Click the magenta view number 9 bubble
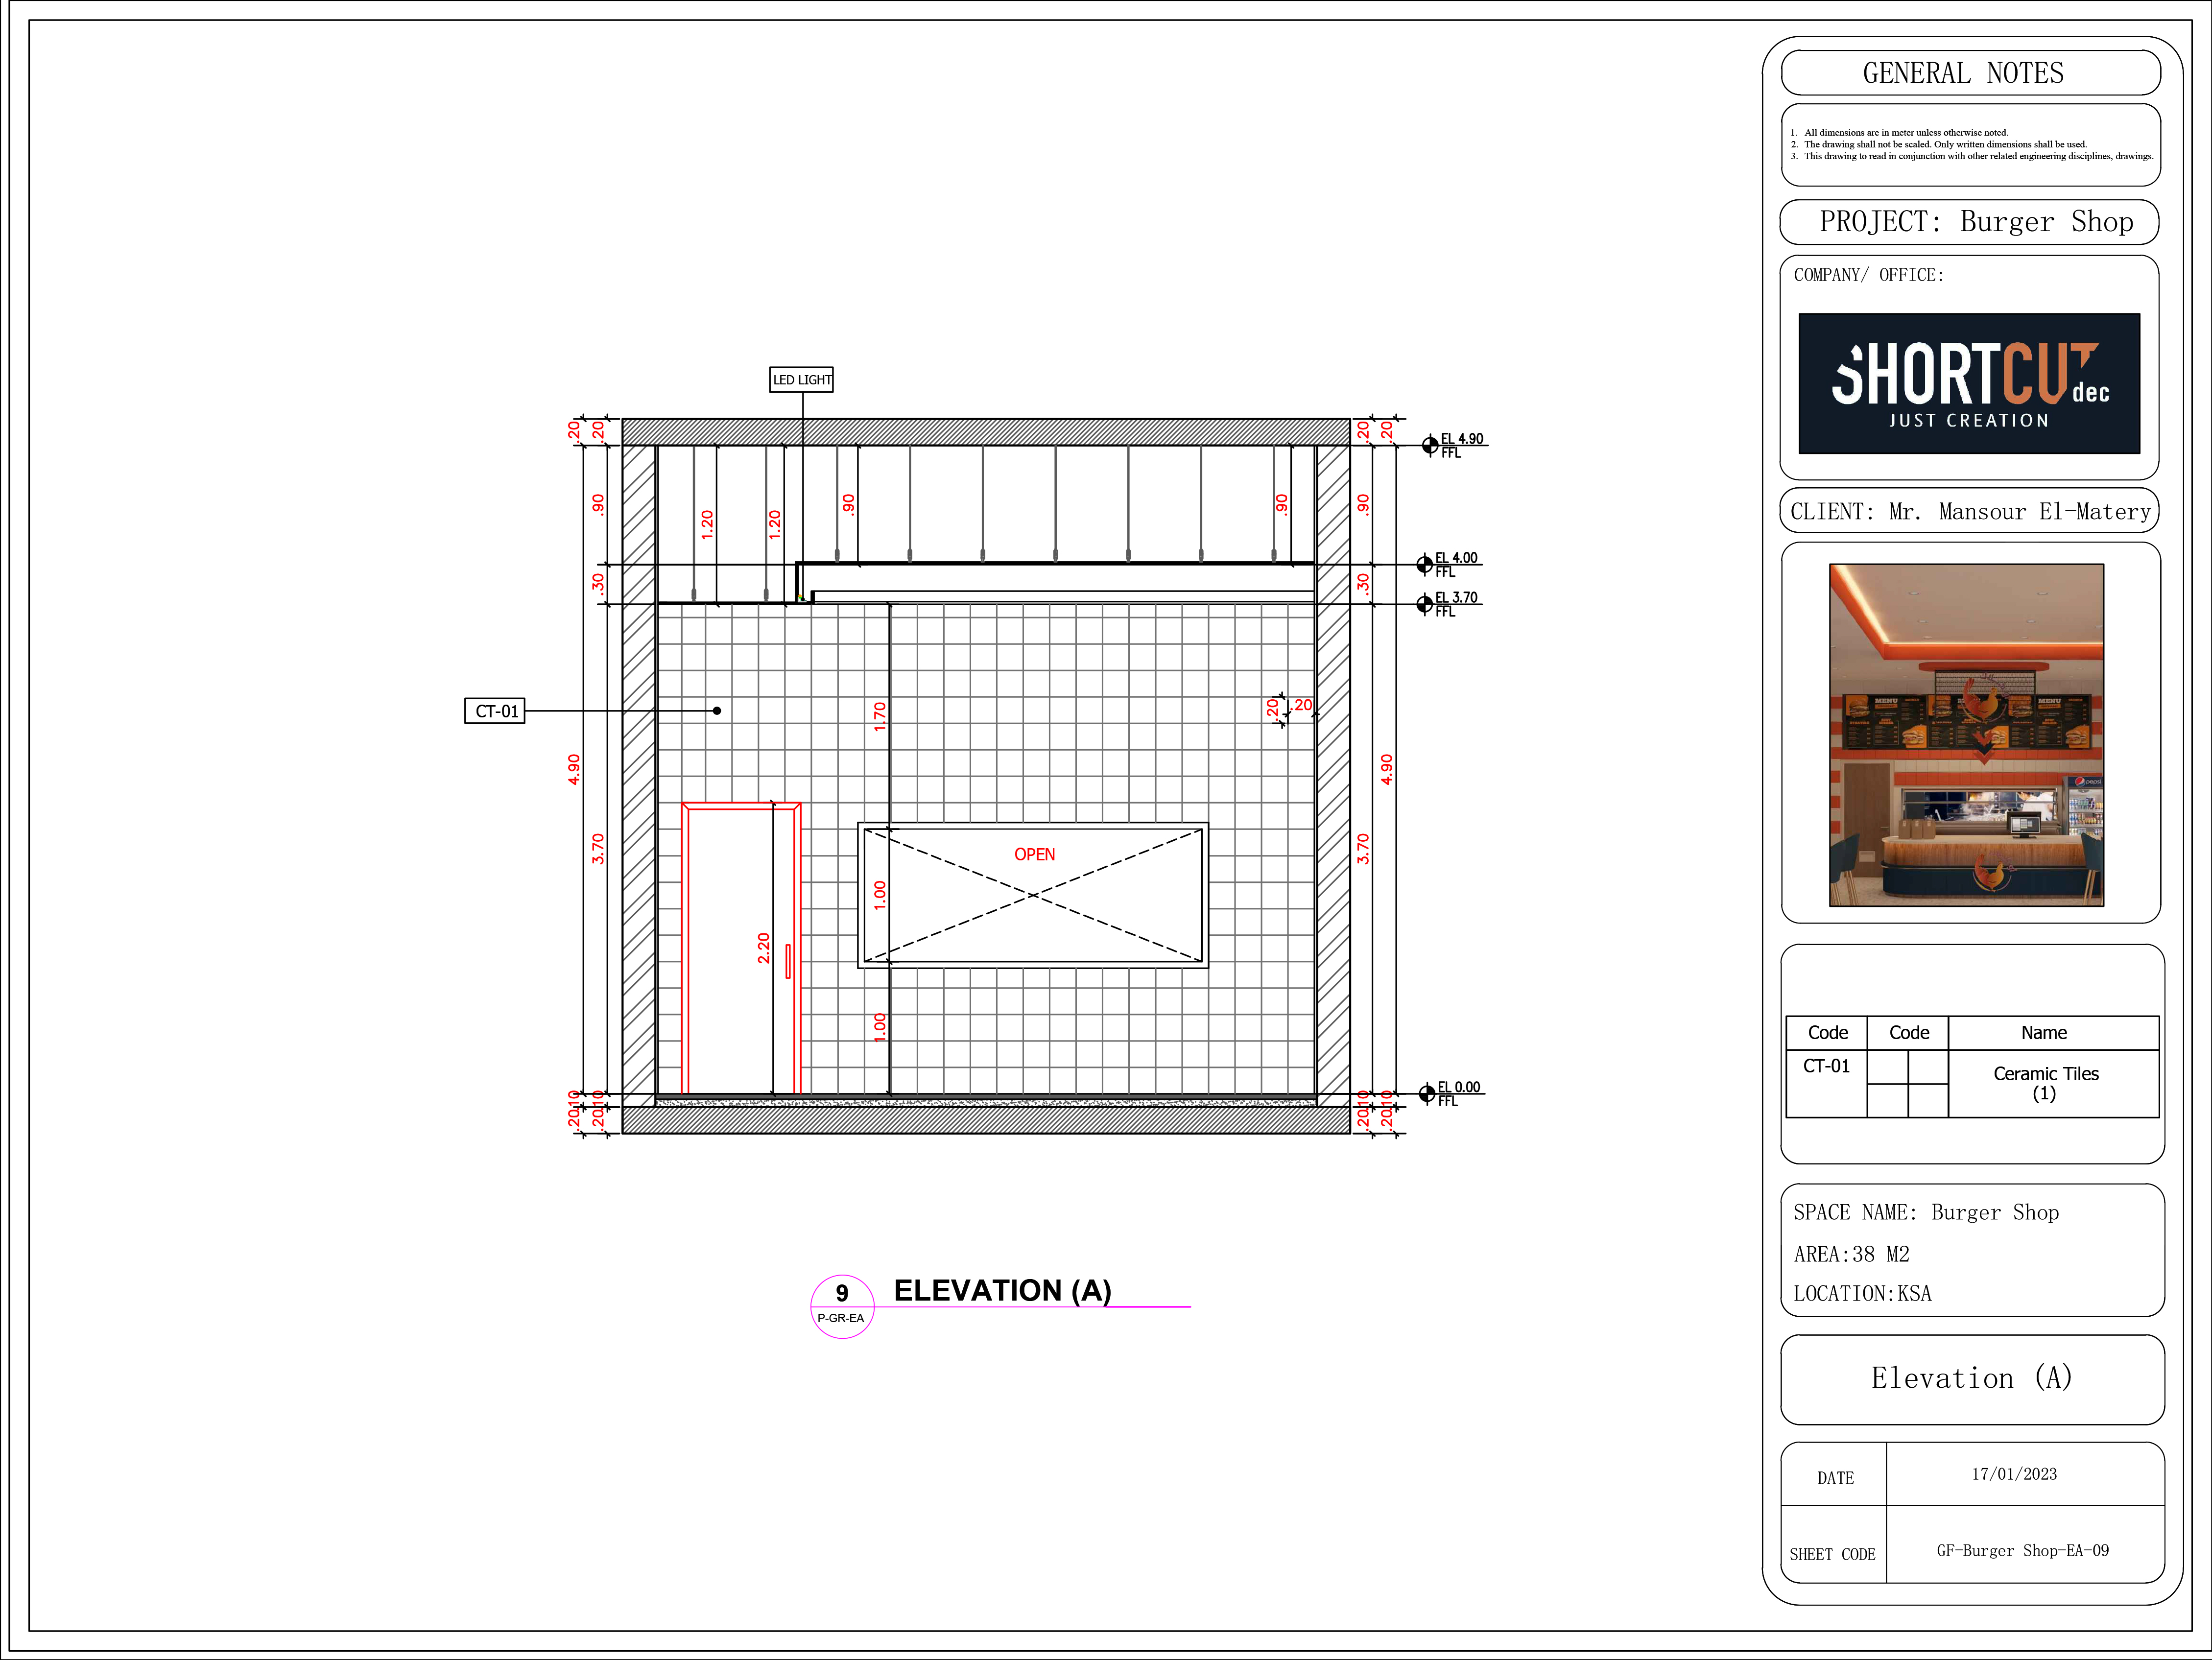This screenshot has width=2212, height=1660. click(x=842, y=1306)
